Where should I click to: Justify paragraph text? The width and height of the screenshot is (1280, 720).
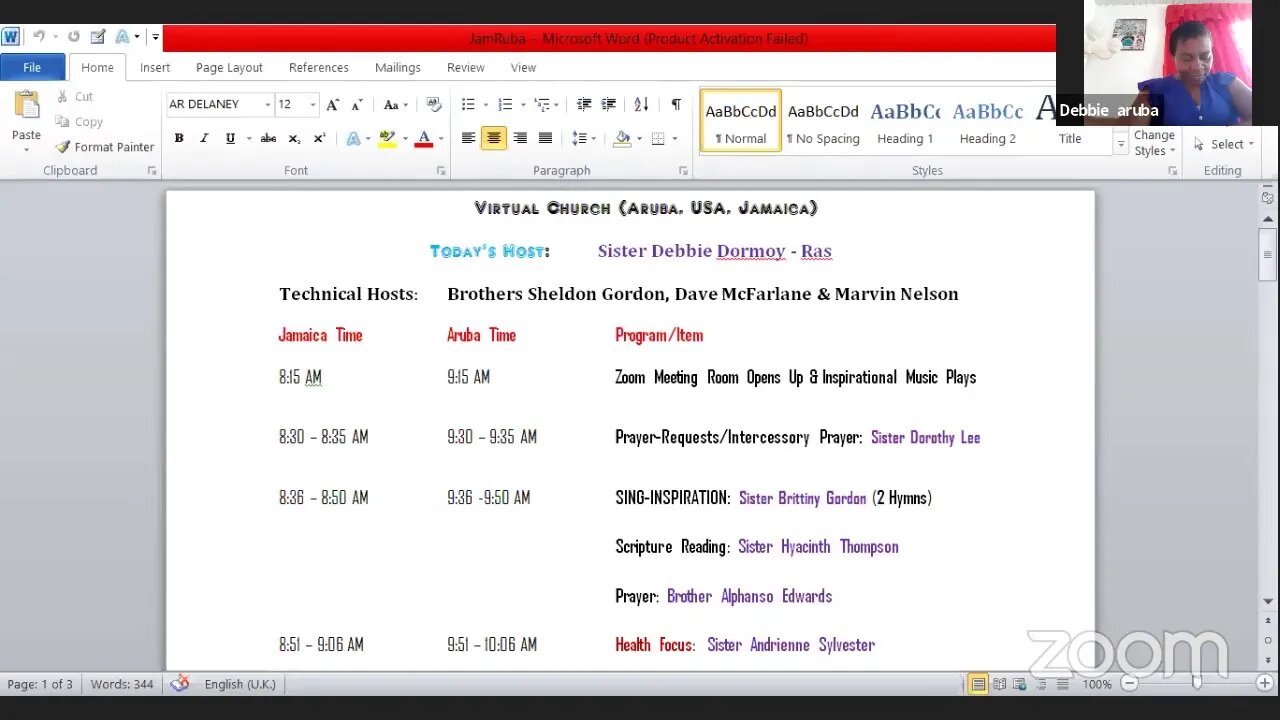[x=545, y=138]
